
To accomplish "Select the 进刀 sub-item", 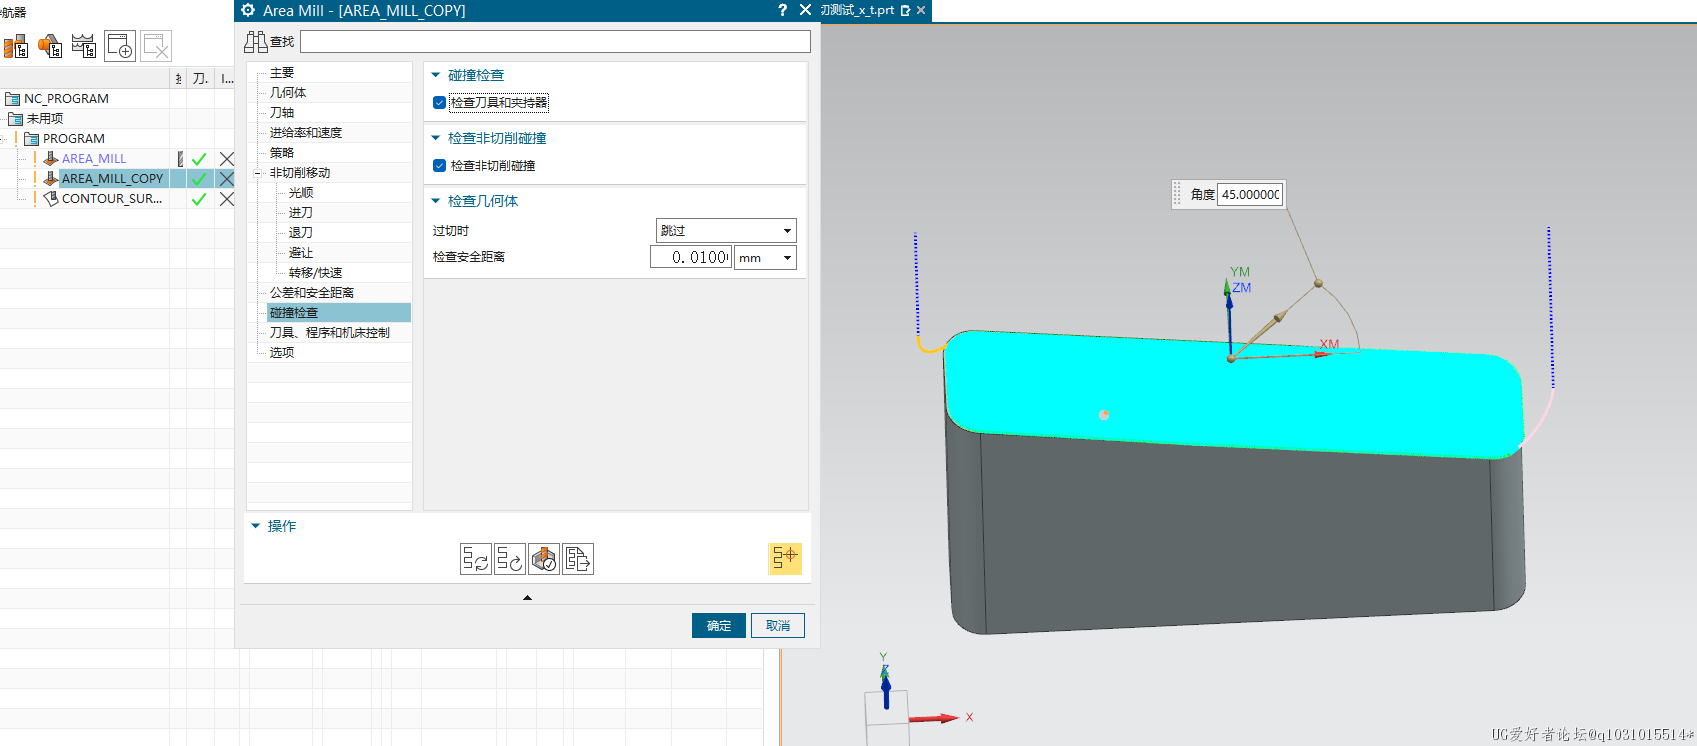I will [x=301, y=213].
